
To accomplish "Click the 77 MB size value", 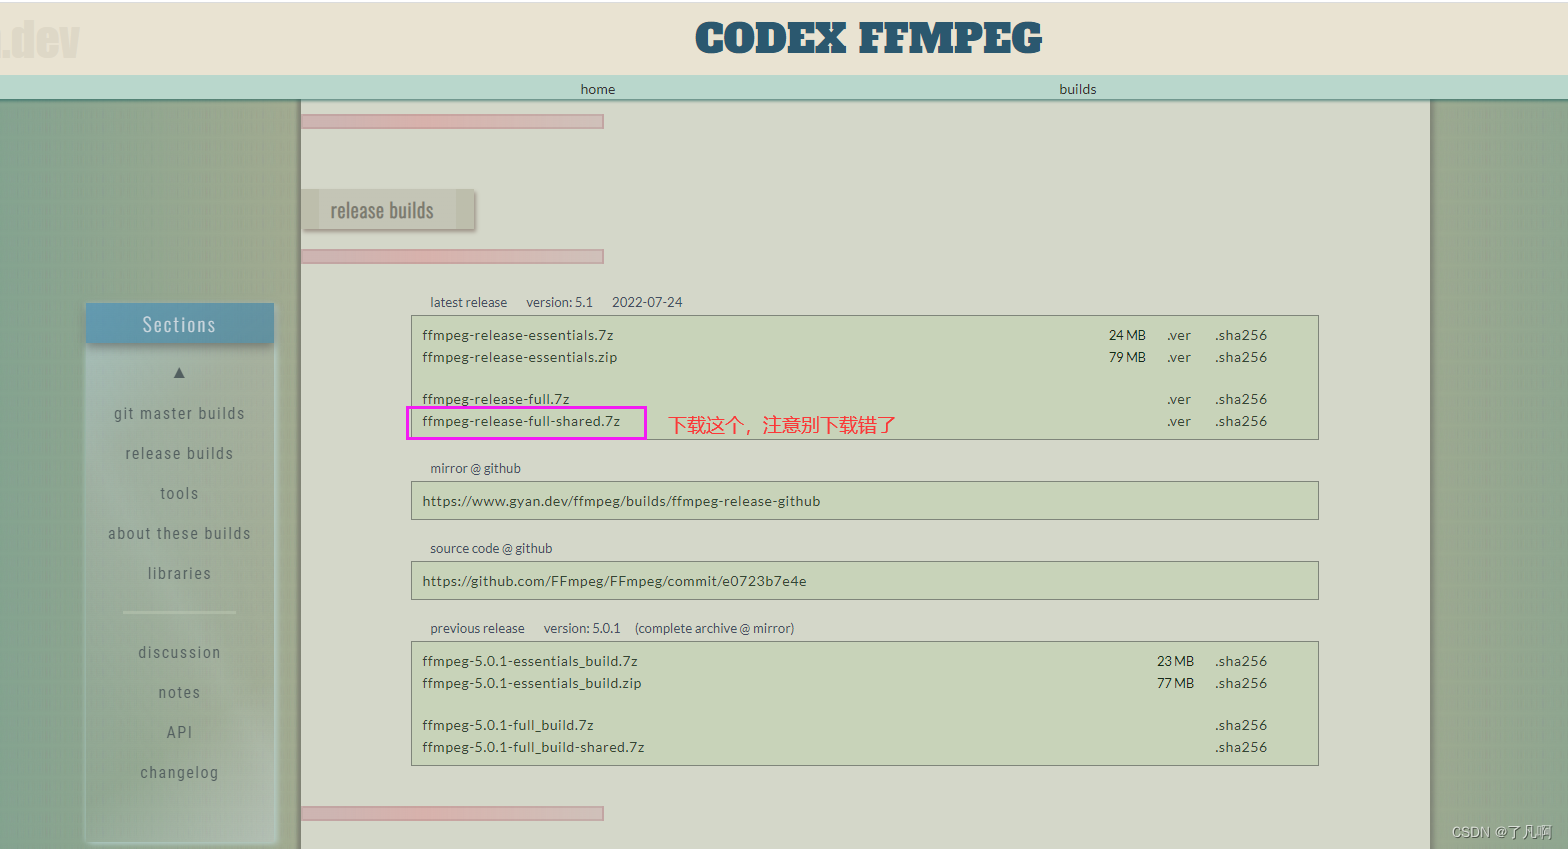I will (x=1175, y=683).
